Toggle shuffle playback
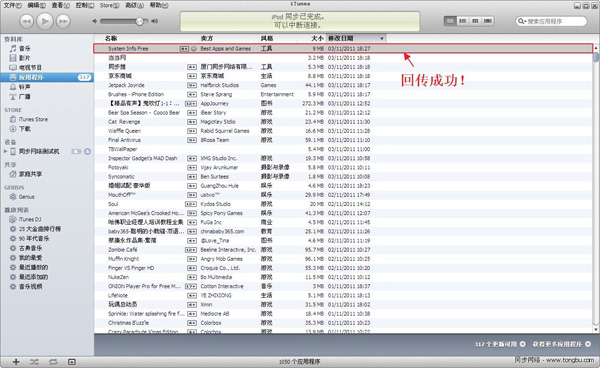 pos(34,361)
